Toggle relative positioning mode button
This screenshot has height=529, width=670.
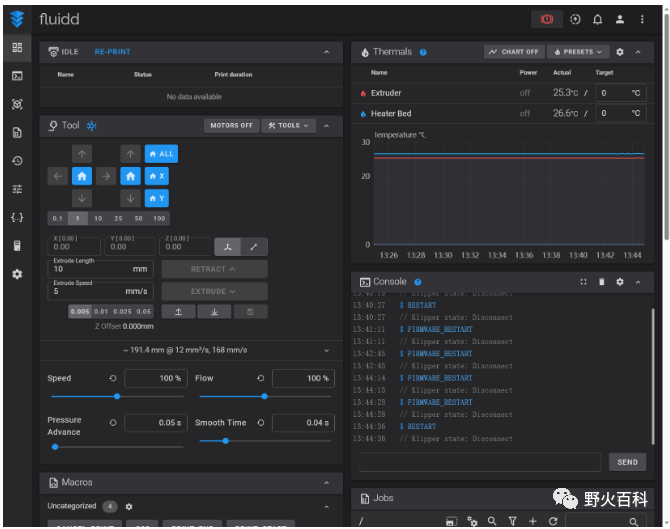click(254, 247)
